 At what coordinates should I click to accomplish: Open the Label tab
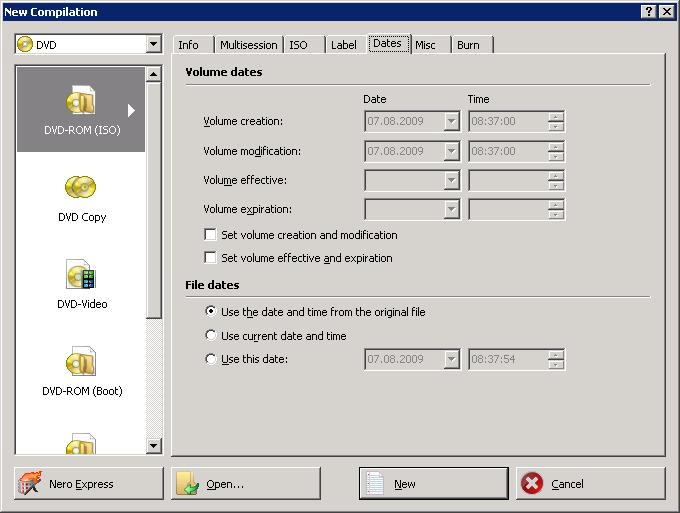pos(346,45)
